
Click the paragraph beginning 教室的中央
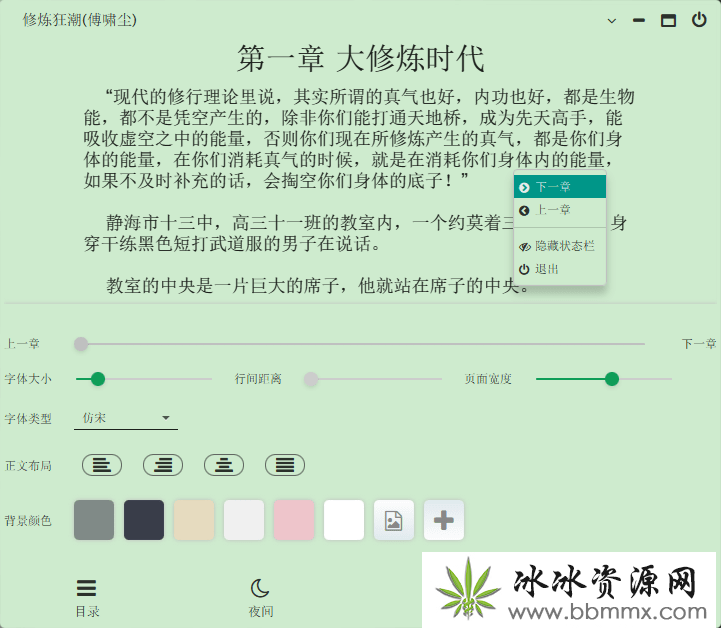317,285
